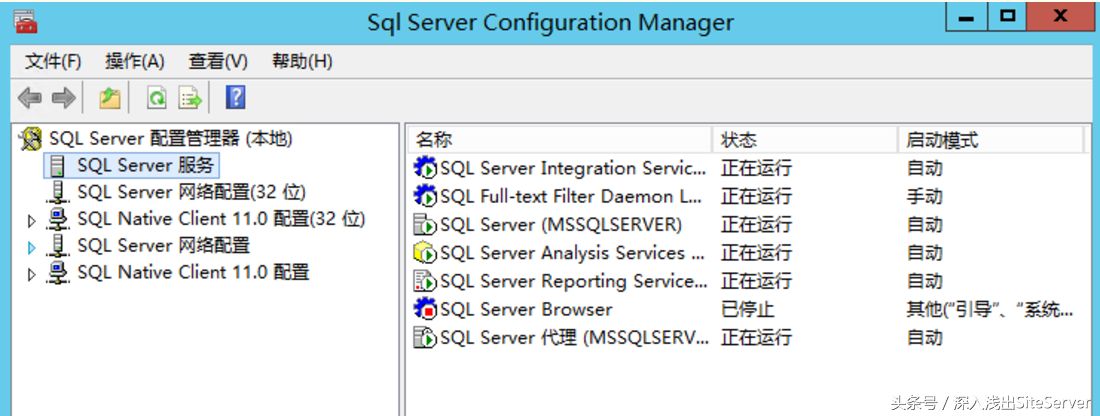The image size is (1100, 416).
Task: Click 其他("引导"、"系统... start mode cell
Action: click(989, 309)
